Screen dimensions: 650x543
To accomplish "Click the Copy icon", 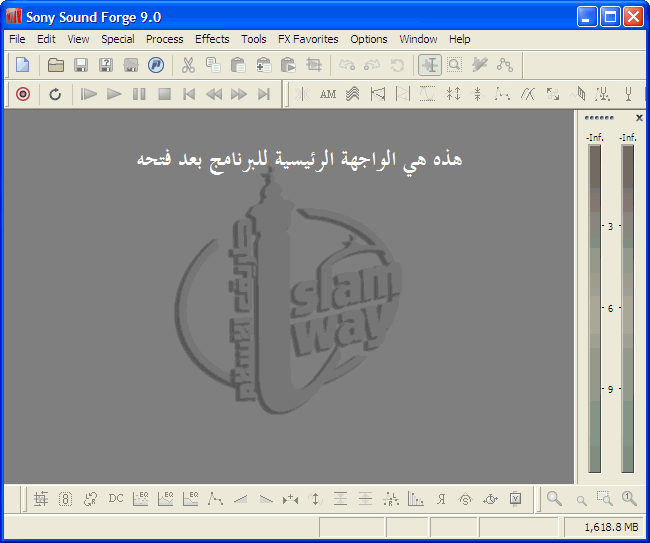I will pyautogui.click(x=213, y=65).
